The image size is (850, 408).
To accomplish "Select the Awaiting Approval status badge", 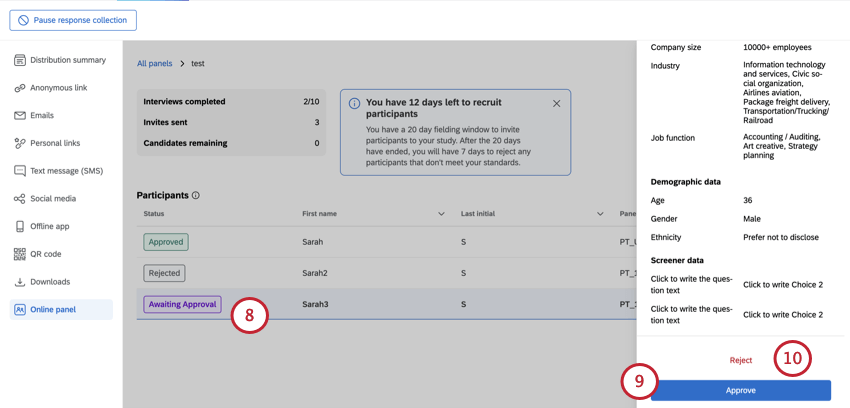I will 182,304.
